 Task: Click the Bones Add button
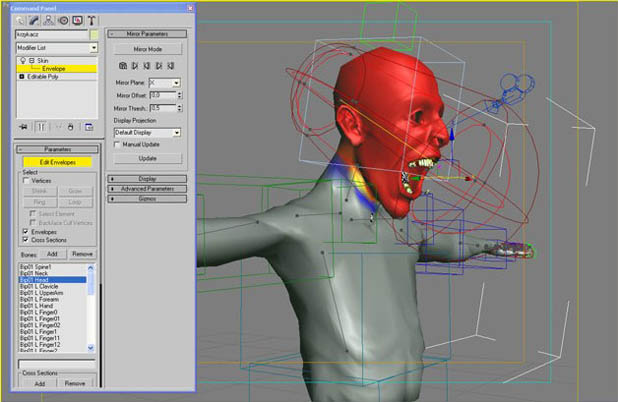click(52, 254)
